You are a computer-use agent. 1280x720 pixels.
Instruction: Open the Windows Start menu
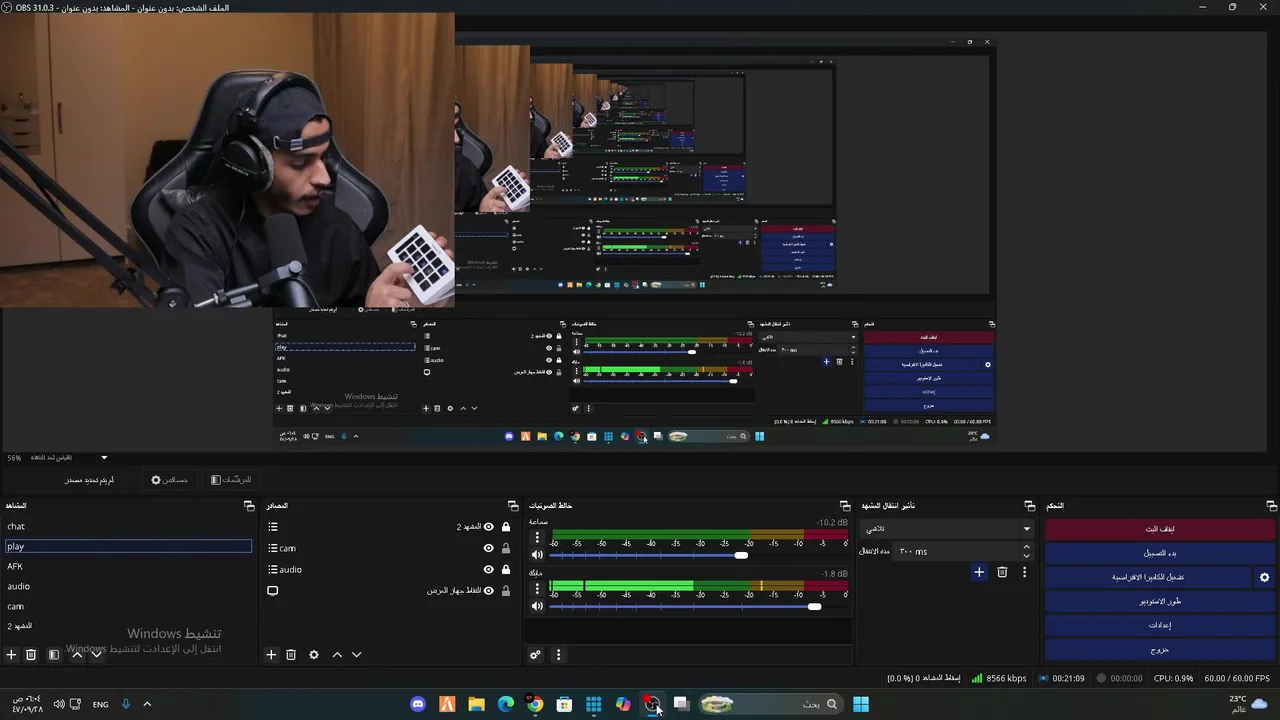(861, 704)
